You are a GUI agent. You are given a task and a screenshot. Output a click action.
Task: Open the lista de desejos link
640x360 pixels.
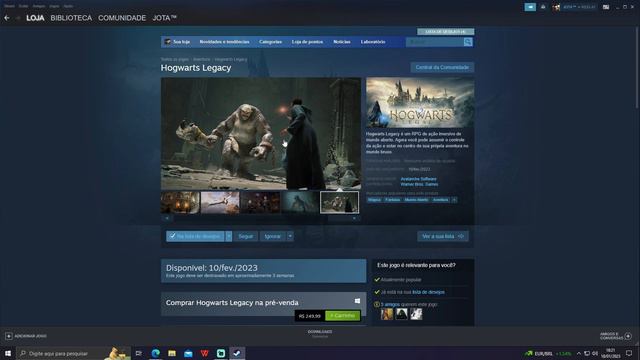coord(428,292)
